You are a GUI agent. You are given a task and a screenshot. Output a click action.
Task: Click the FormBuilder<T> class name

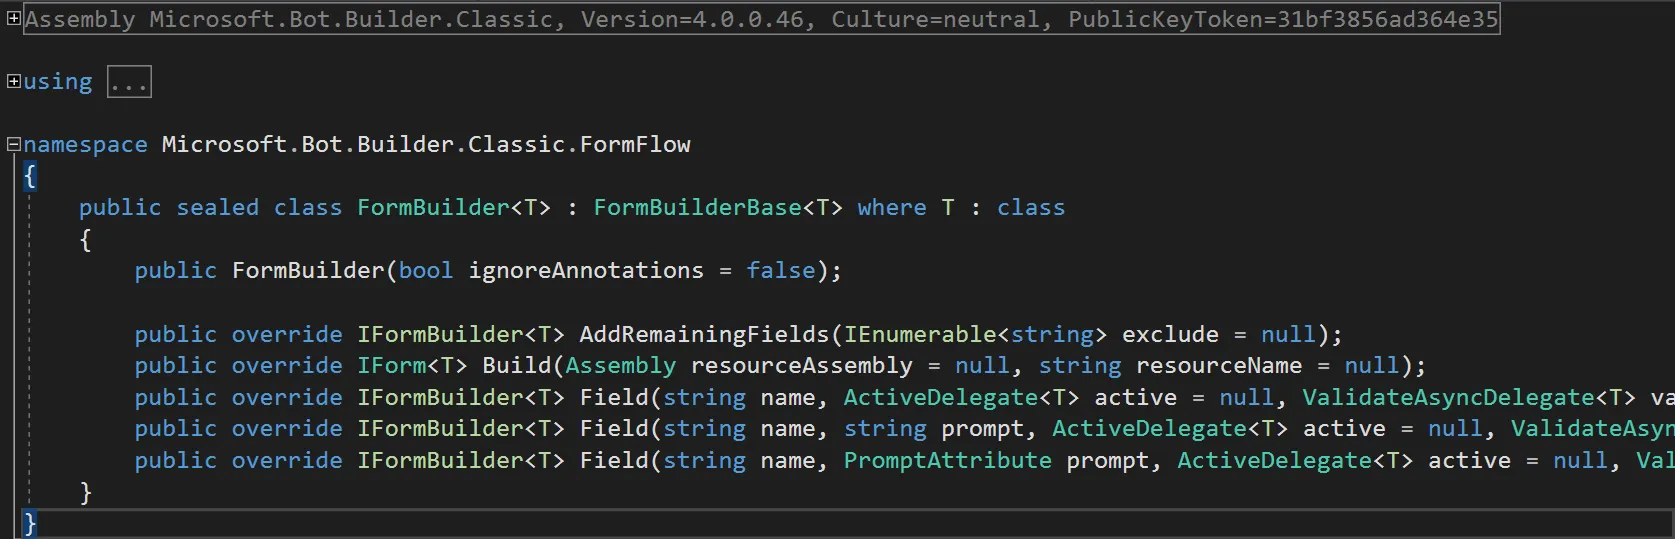[x=454, y=207]
